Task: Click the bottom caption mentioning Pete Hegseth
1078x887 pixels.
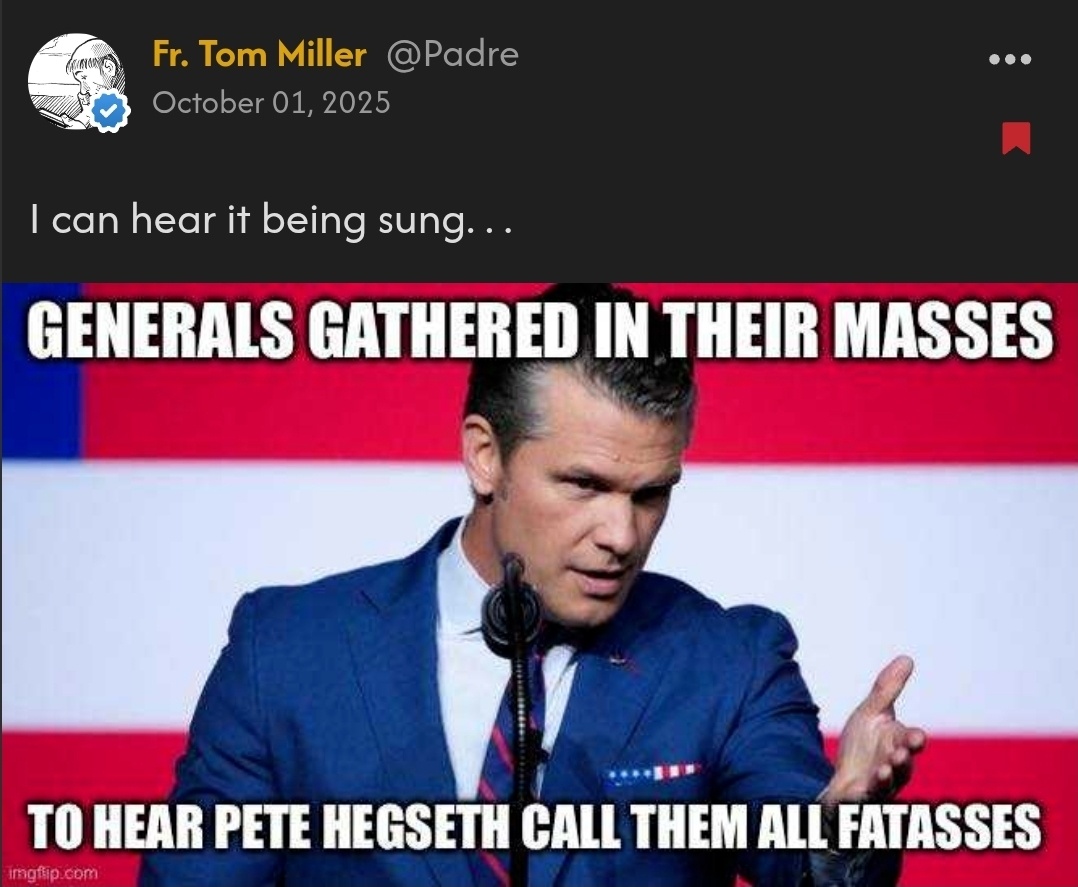Action: click(x=535, y=829)
